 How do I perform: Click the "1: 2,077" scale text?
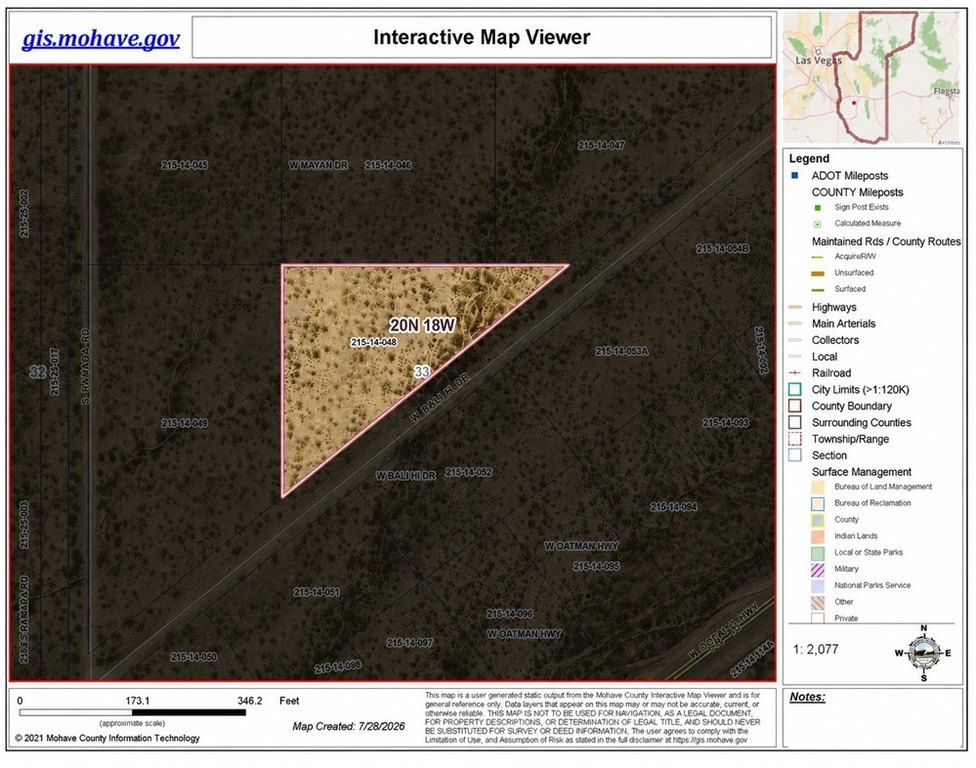pyautogui.click(x=816, y=649)
